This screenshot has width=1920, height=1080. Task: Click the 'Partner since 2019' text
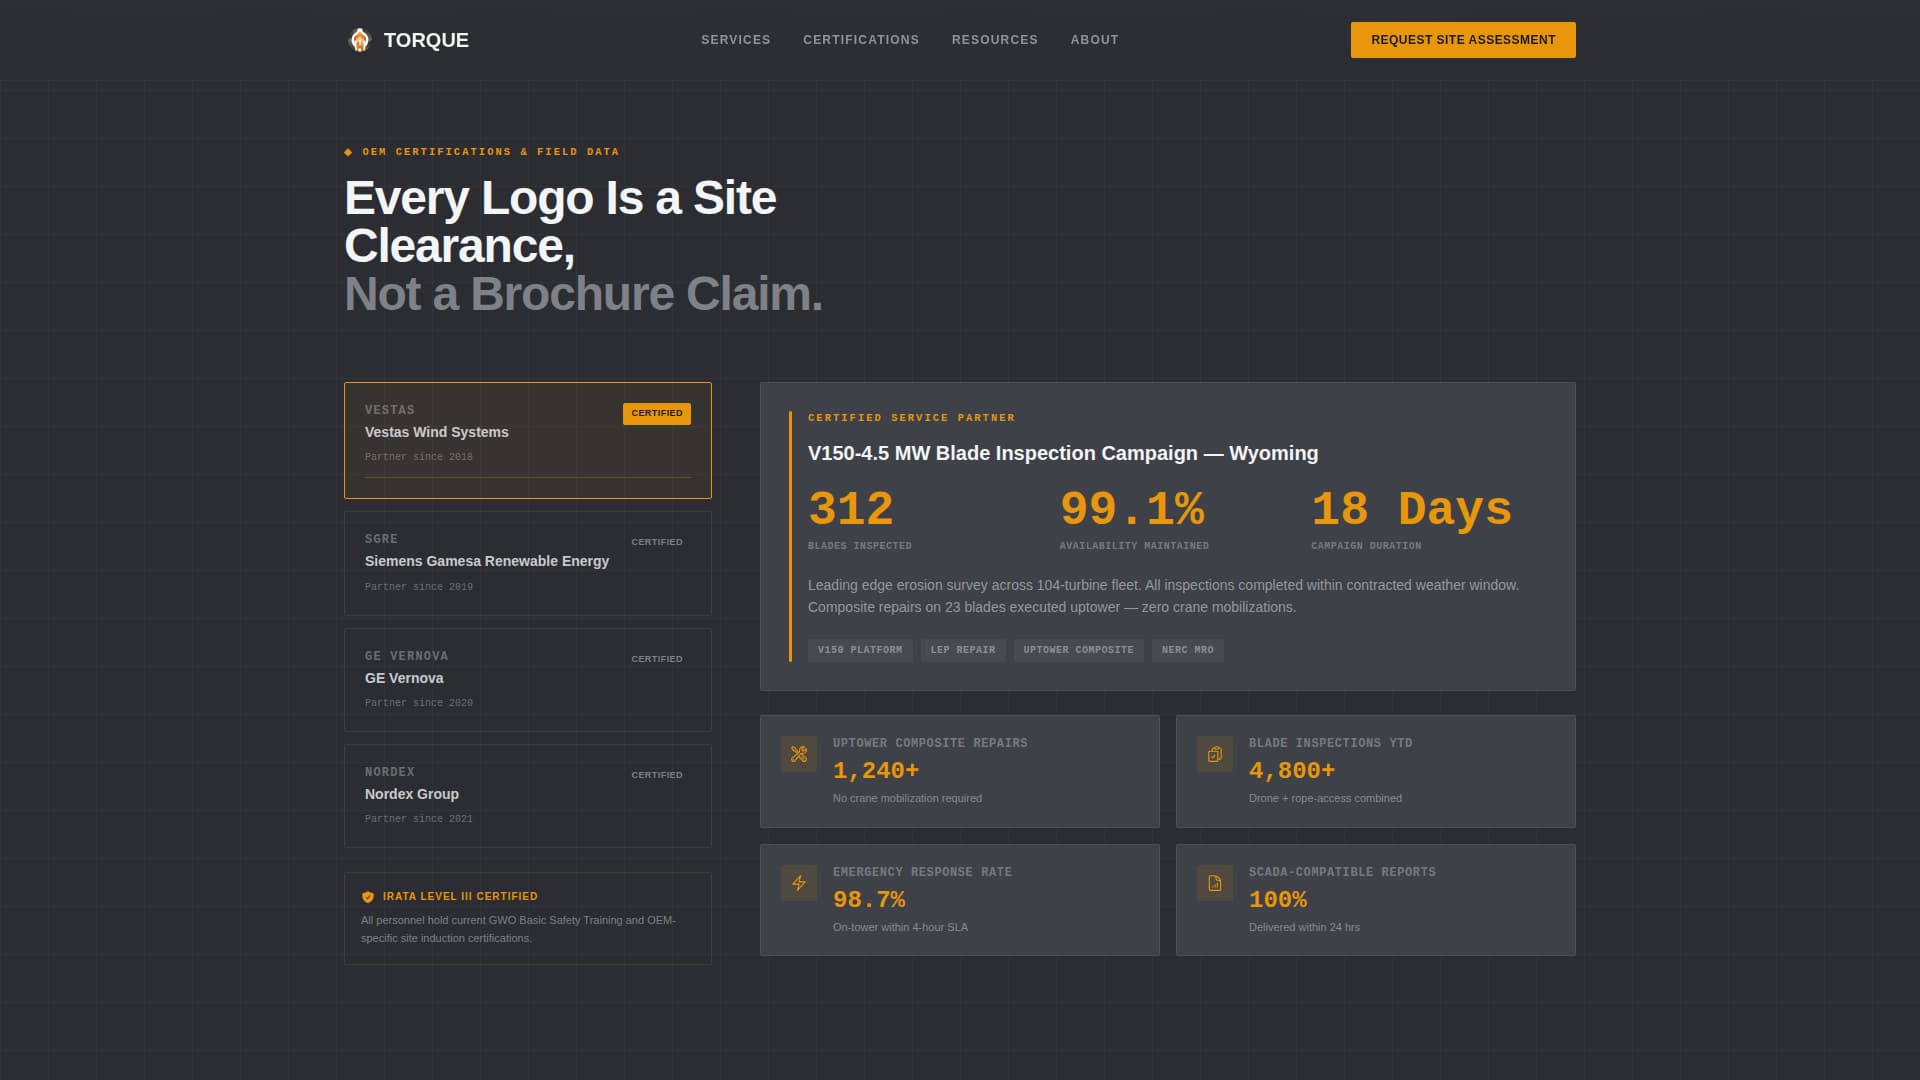click(x=419, y=587)
